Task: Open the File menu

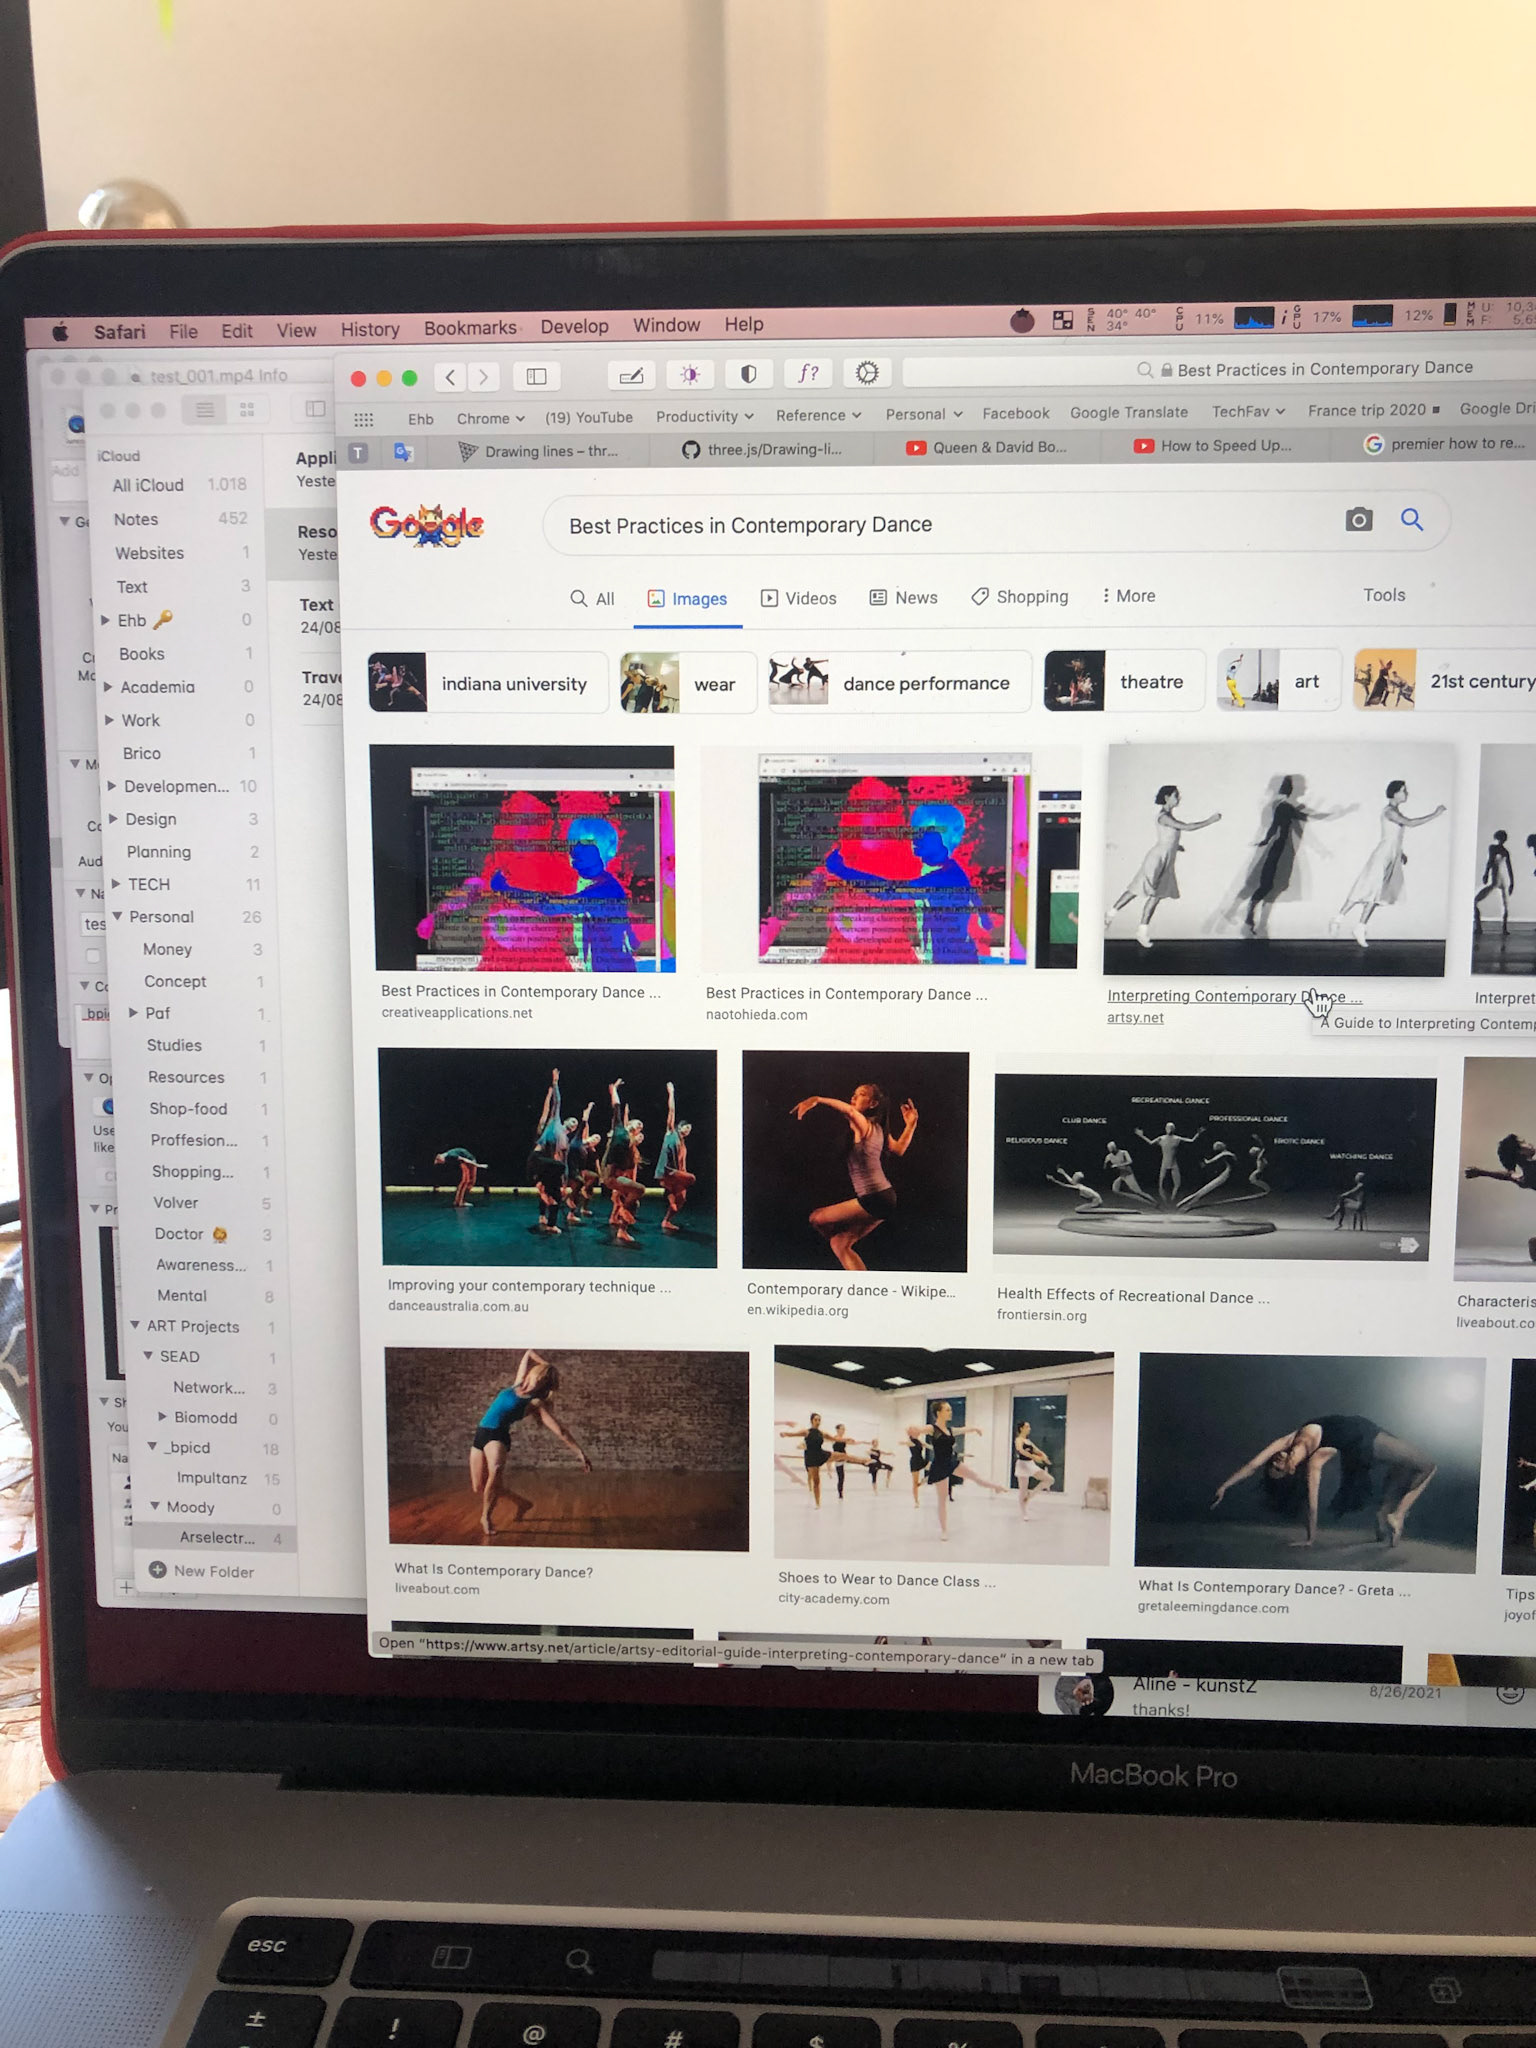Action: click(x=183, y=331)
